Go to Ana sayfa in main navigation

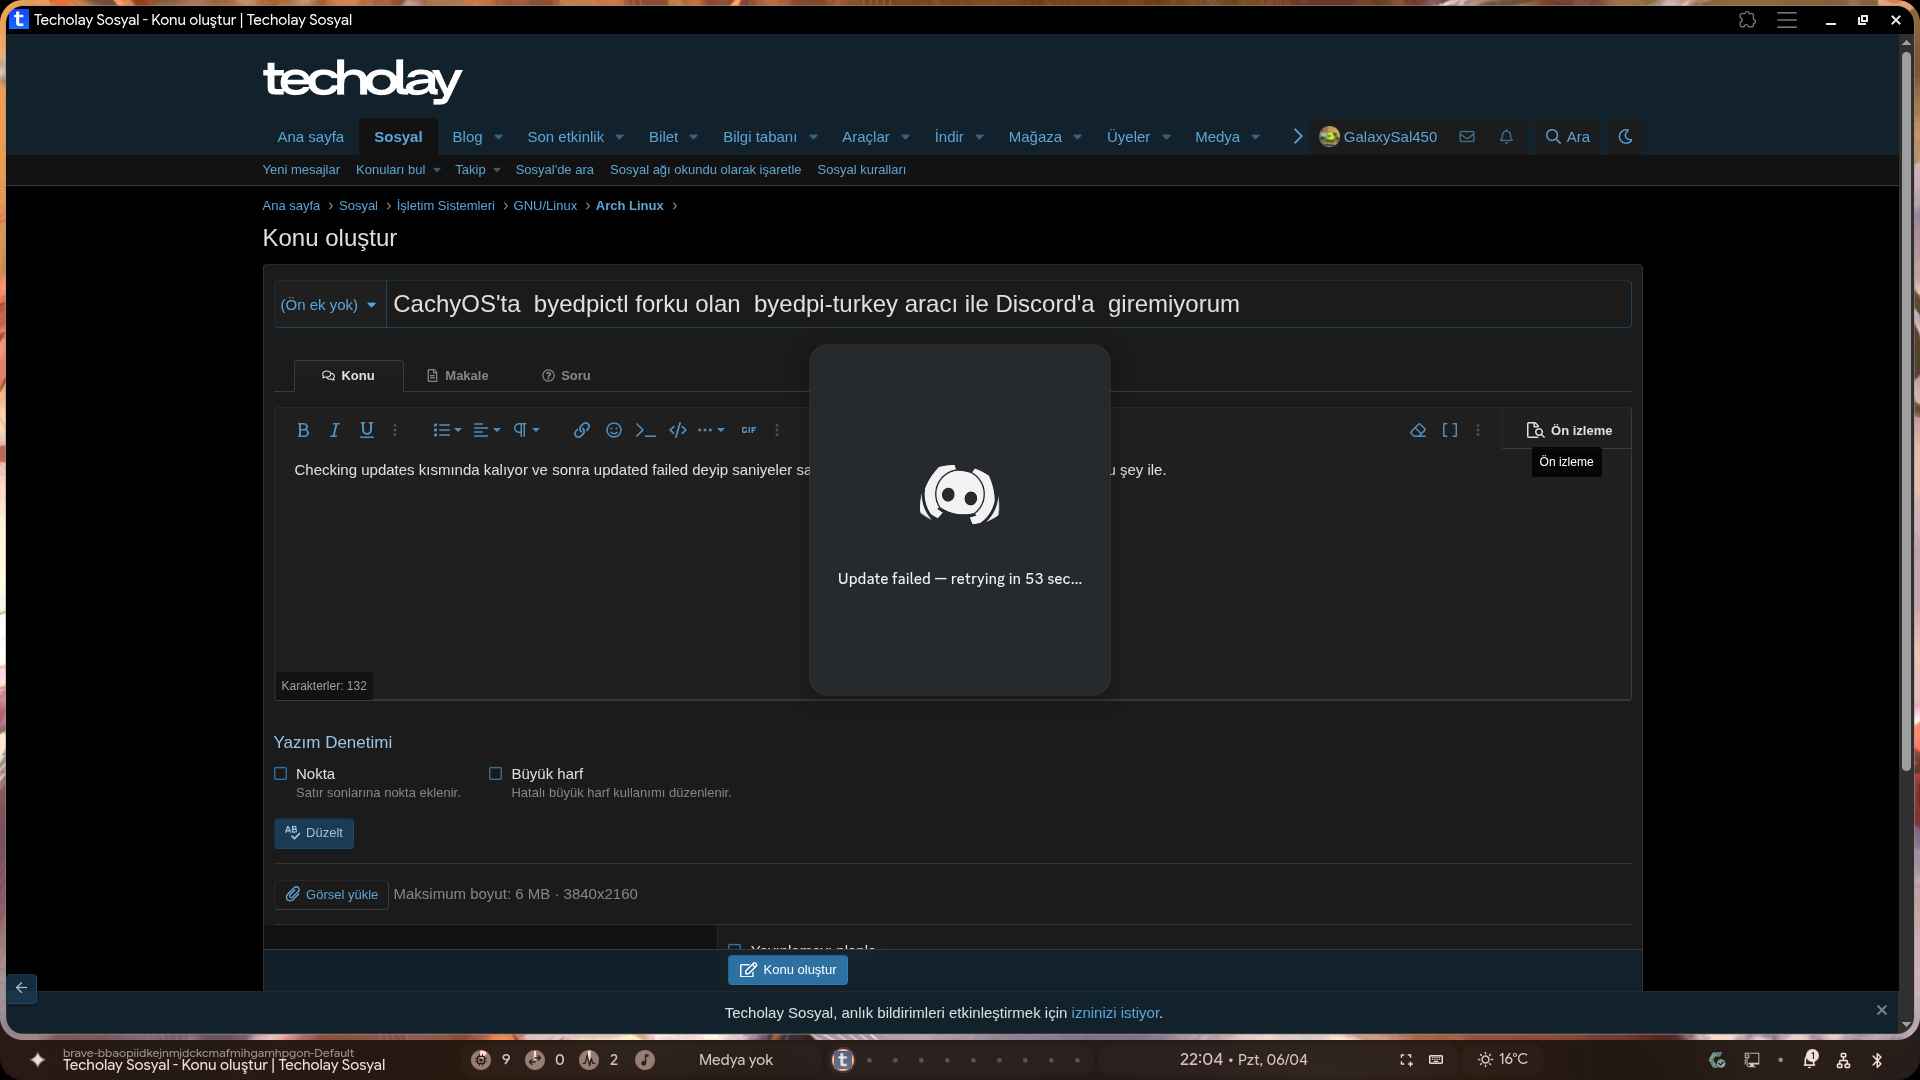[311, 137]
